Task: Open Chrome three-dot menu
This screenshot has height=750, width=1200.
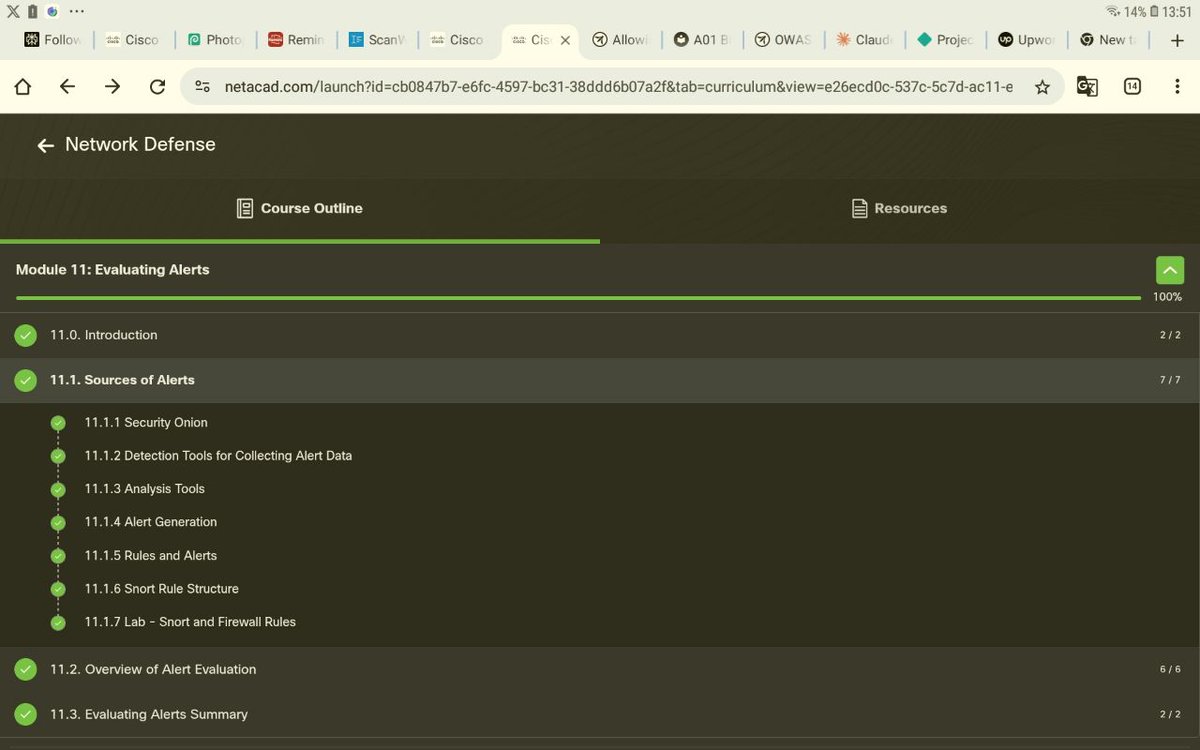Action: point(1177,87)
